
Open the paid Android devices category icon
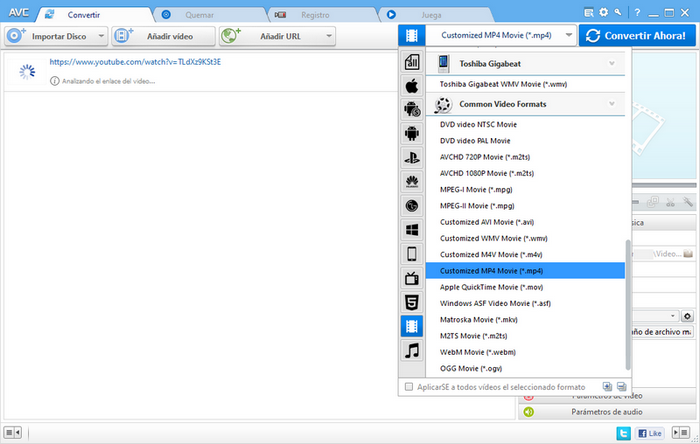pyautogui.click(x=412, y=109)
